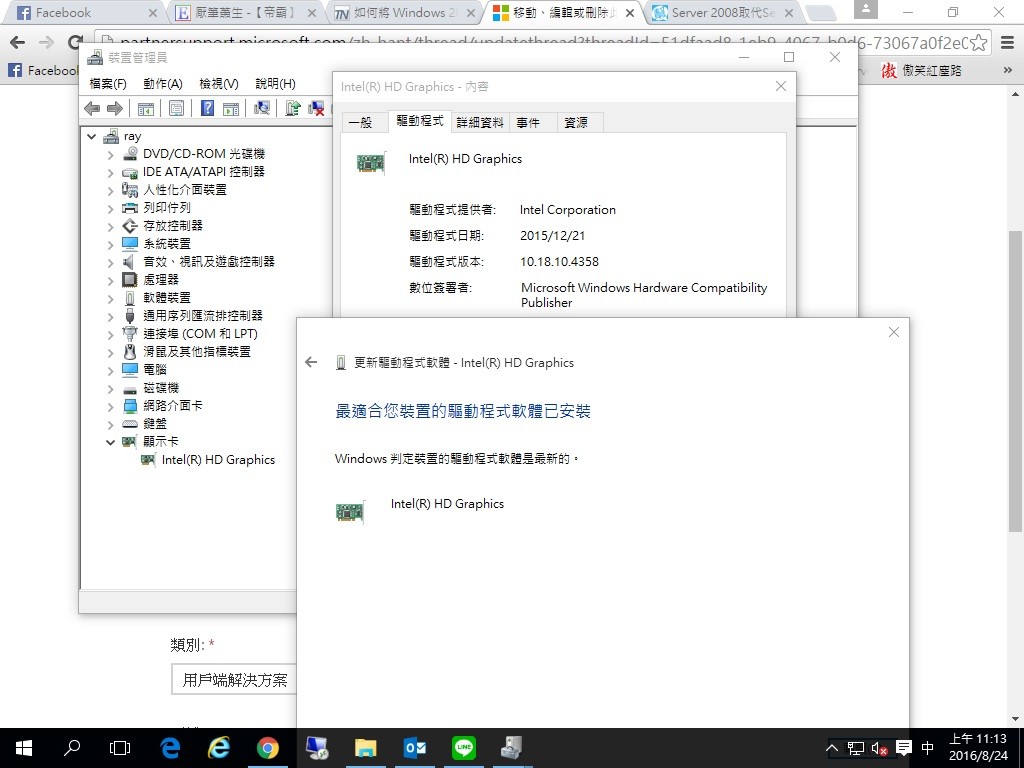Click the Device Manager taskbar icon

512,748
